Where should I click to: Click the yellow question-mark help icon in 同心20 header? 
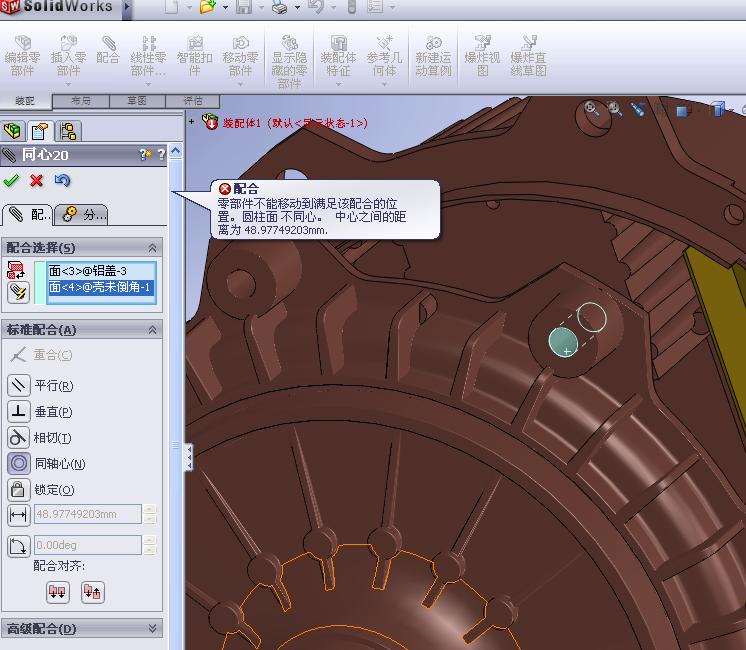point(145,154)
